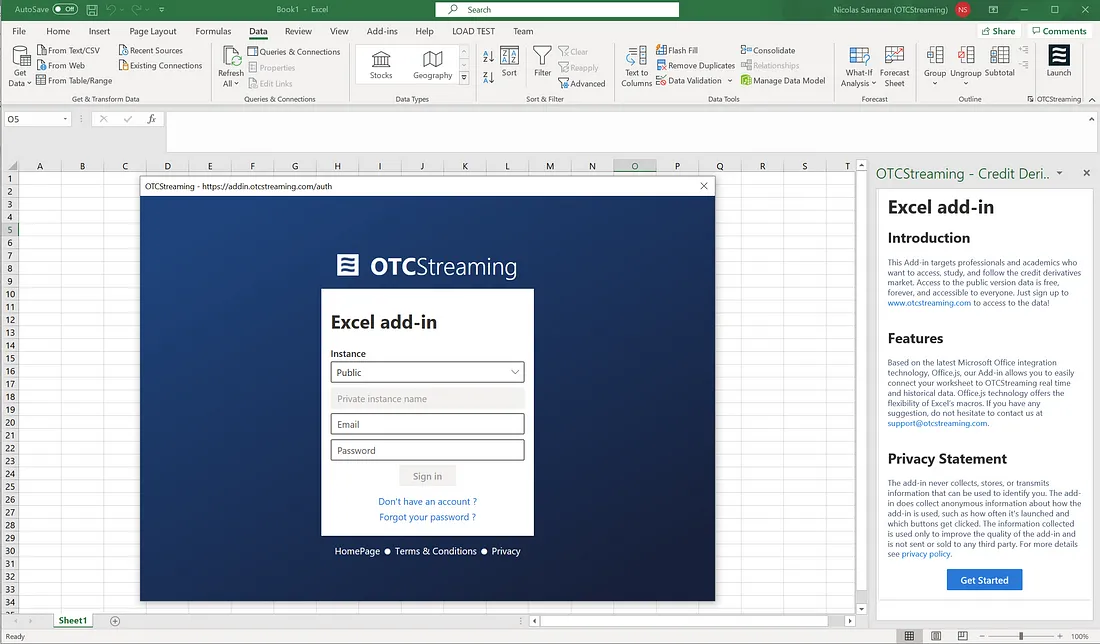Open the File tab
The height and width of the screenshot is (644, 1100).
point(19,31)
